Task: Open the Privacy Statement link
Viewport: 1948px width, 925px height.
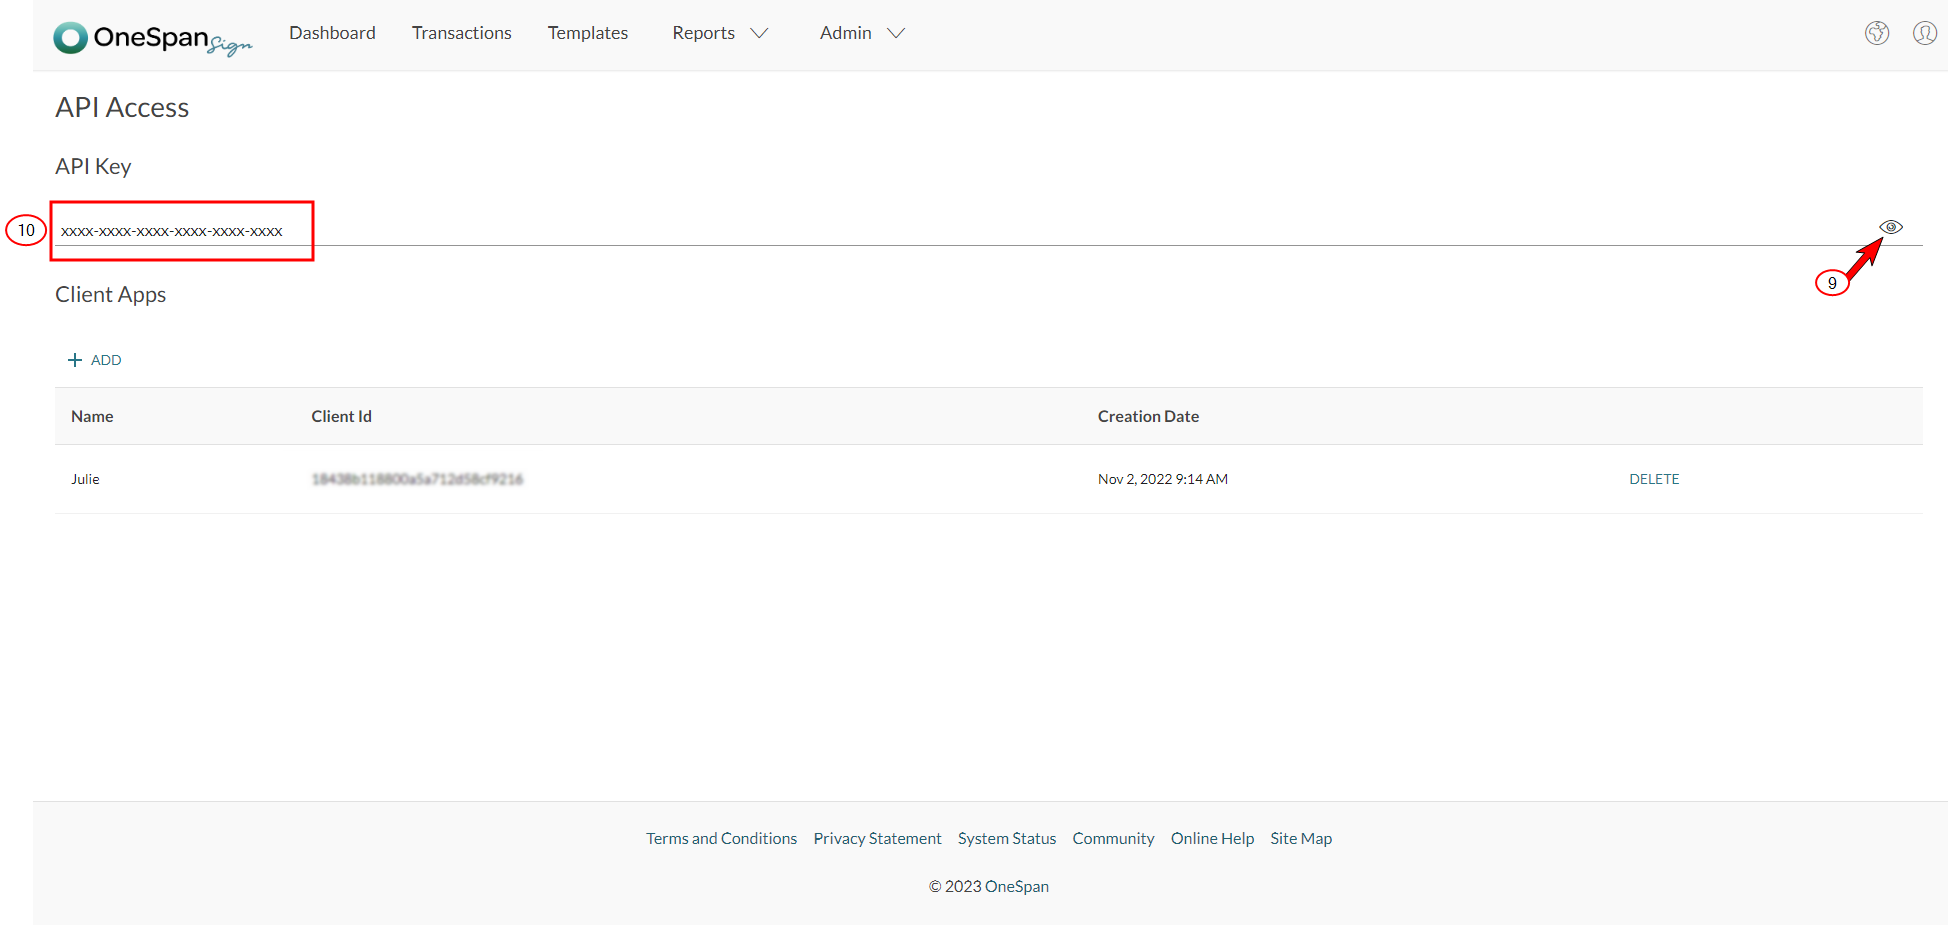Action: (877, 838)
